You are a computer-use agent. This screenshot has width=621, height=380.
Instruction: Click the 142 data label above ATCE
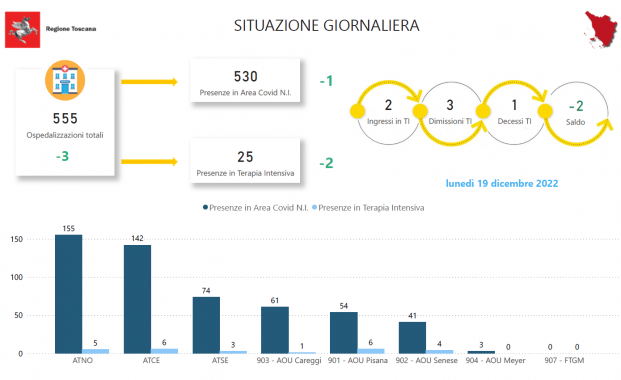pyautogui.click(x=137, y=239)
